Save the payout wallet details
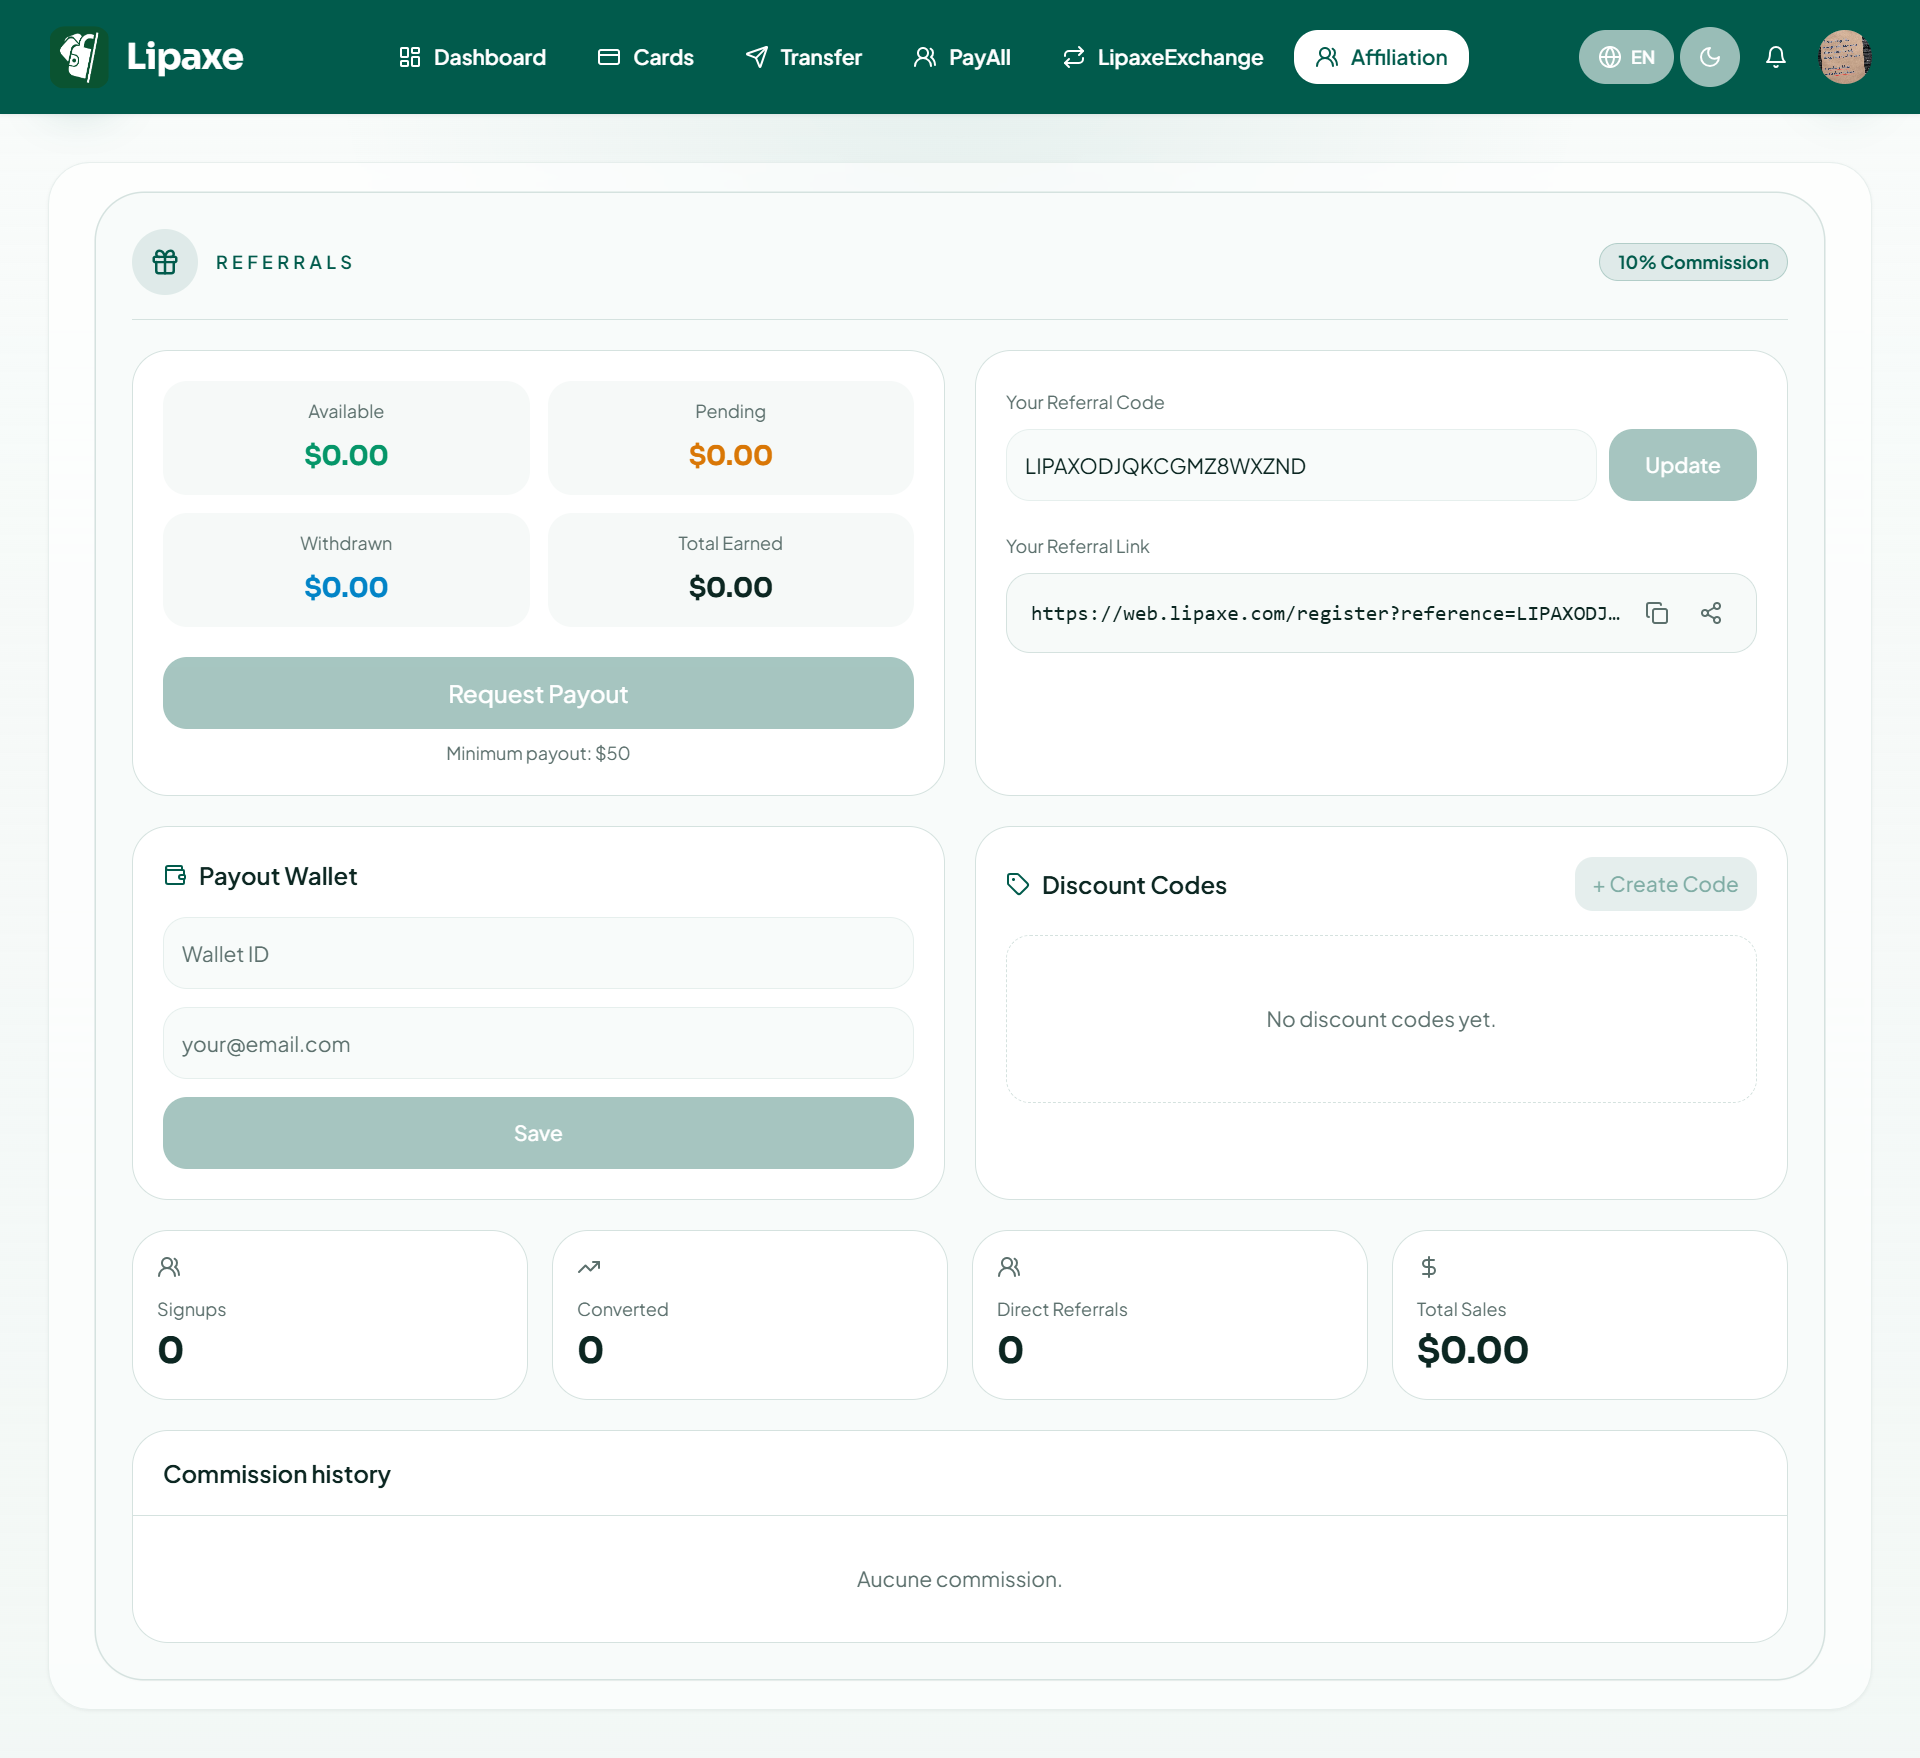Screen dimensions: 1920x1758 click(538, 1133)
